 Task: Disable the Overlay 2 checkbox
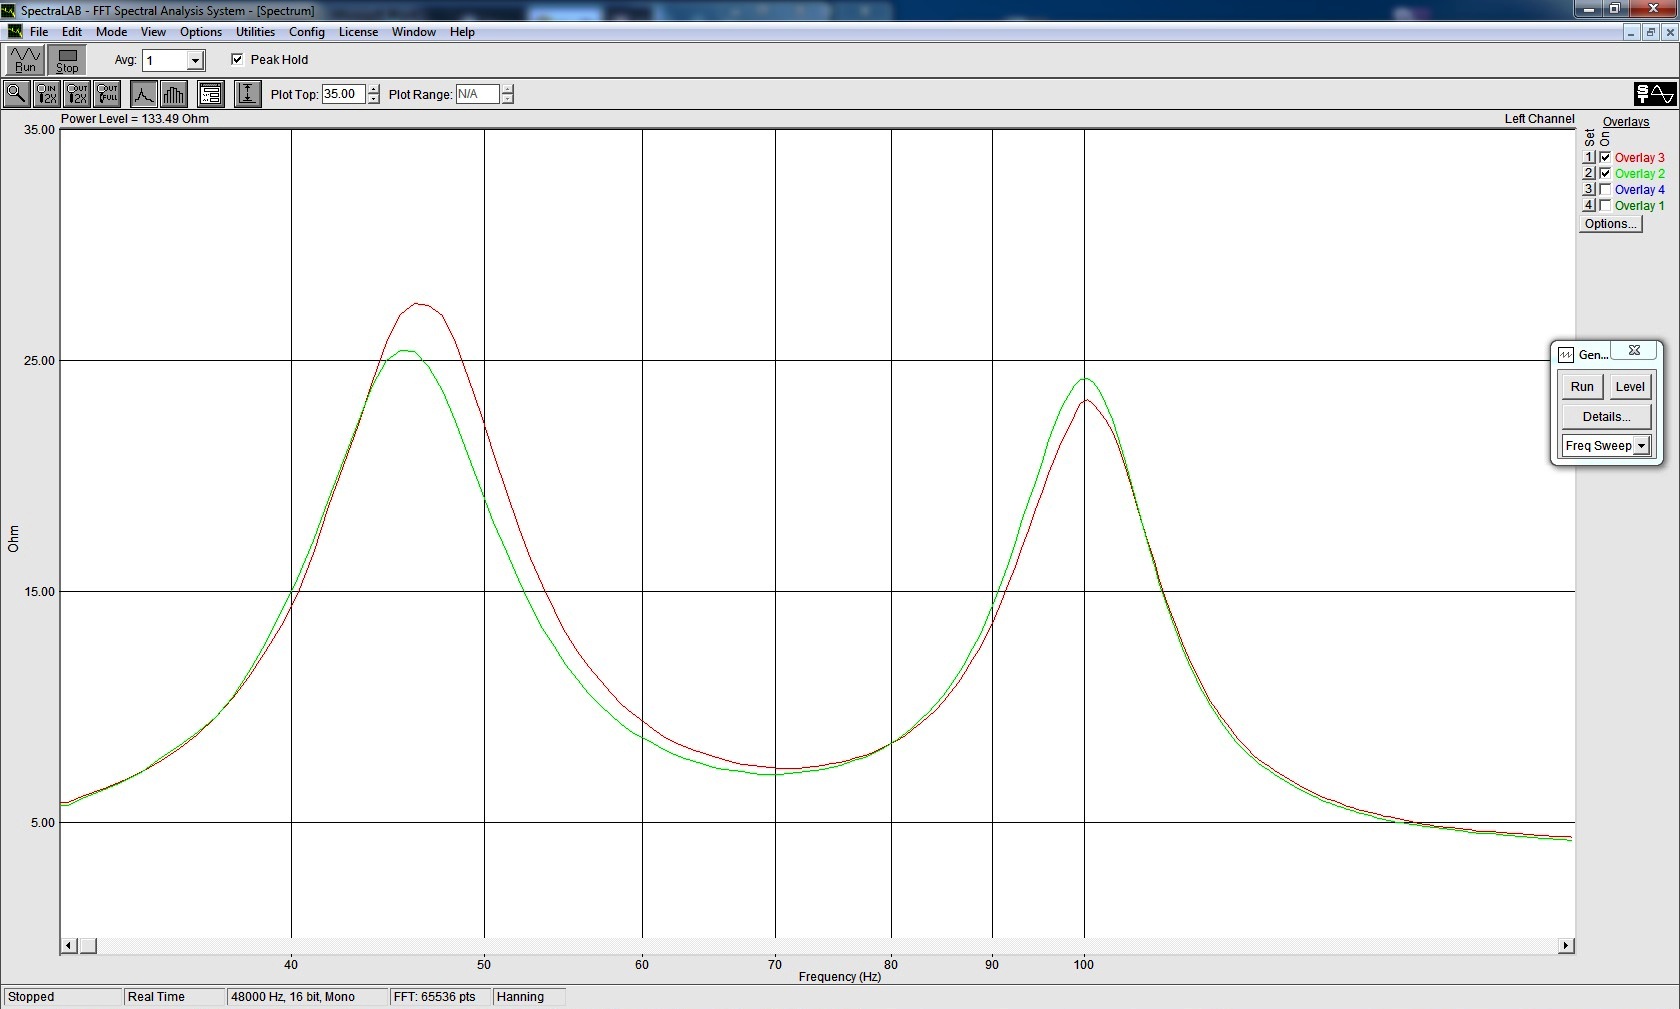click(1605, 173)
